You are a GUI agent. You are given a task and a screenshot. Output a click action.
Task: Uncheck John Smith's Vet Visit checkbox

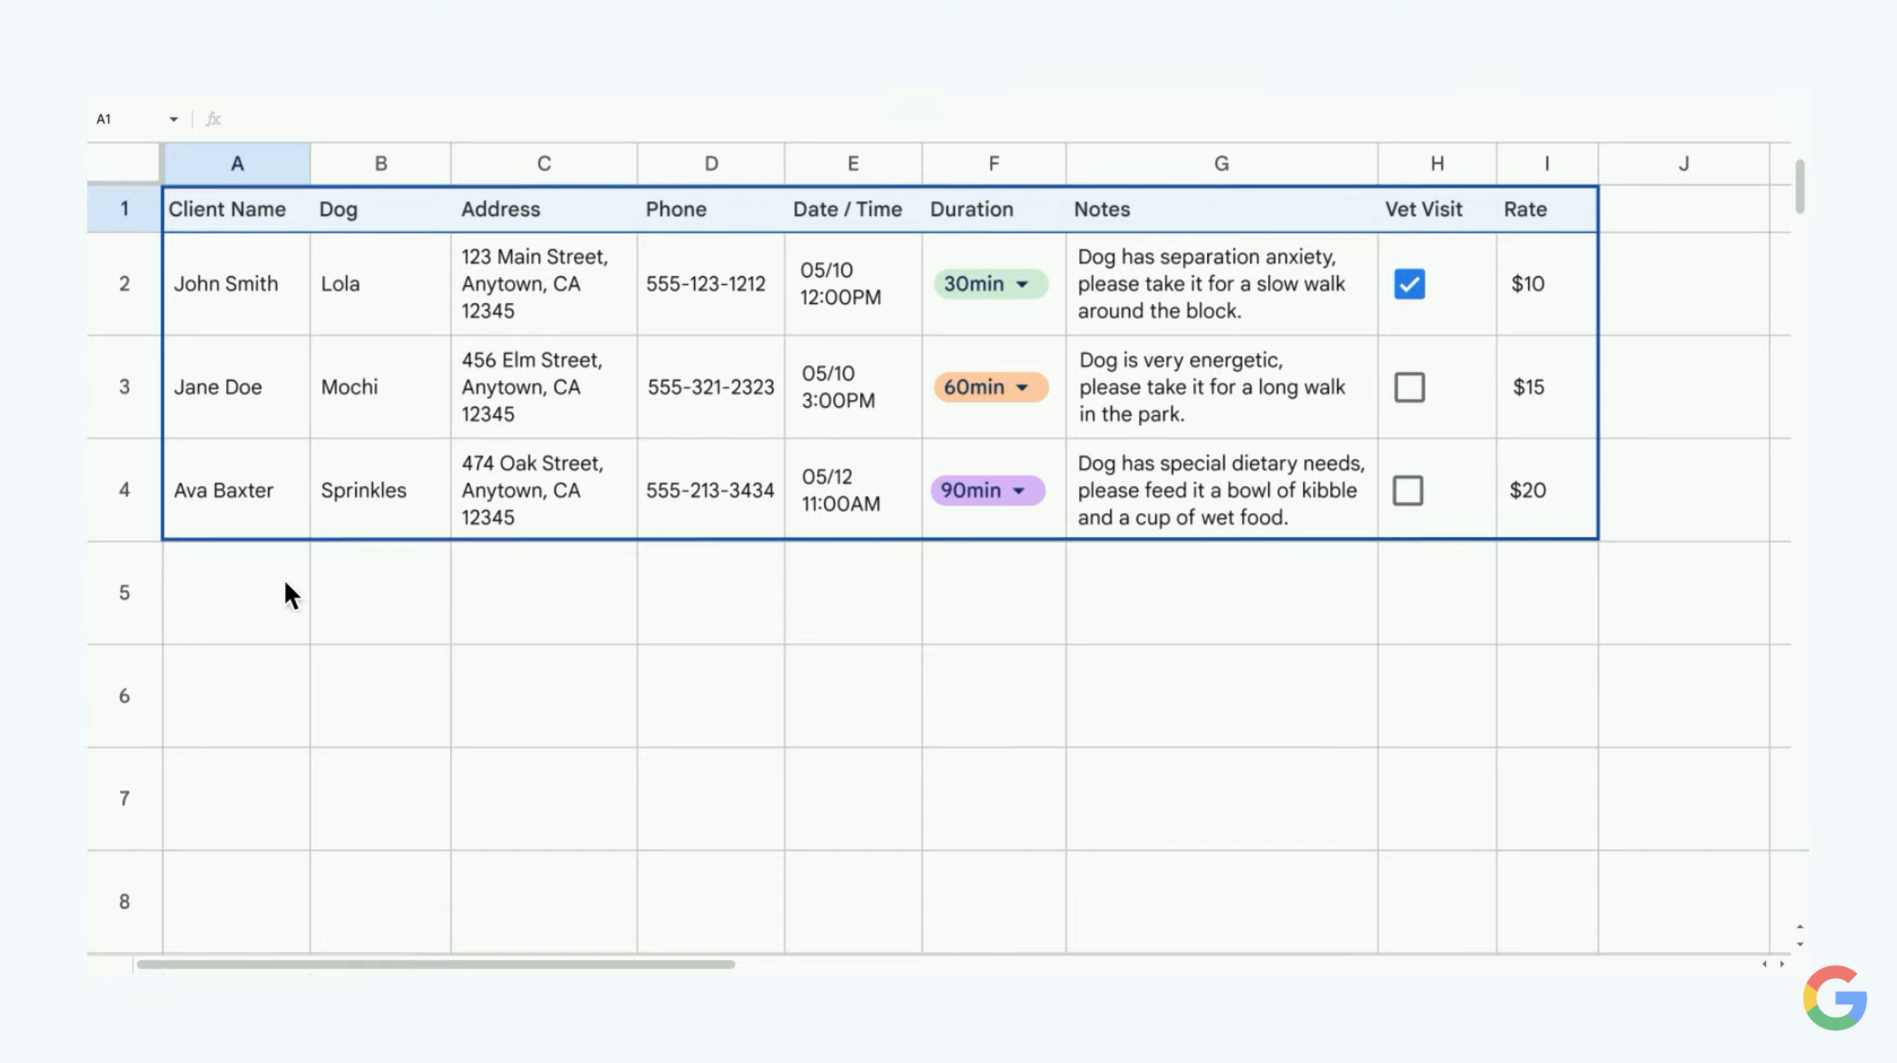tap(1409, 284)
